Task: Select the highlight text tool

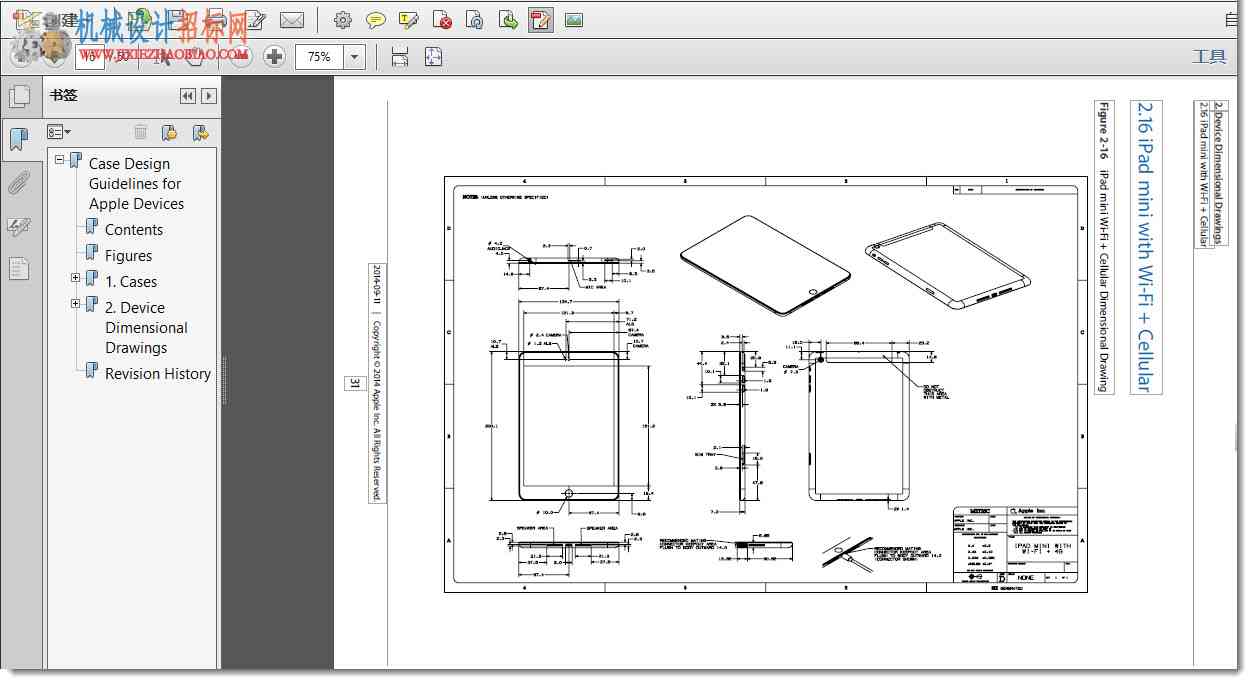Action: click(408, 20)
